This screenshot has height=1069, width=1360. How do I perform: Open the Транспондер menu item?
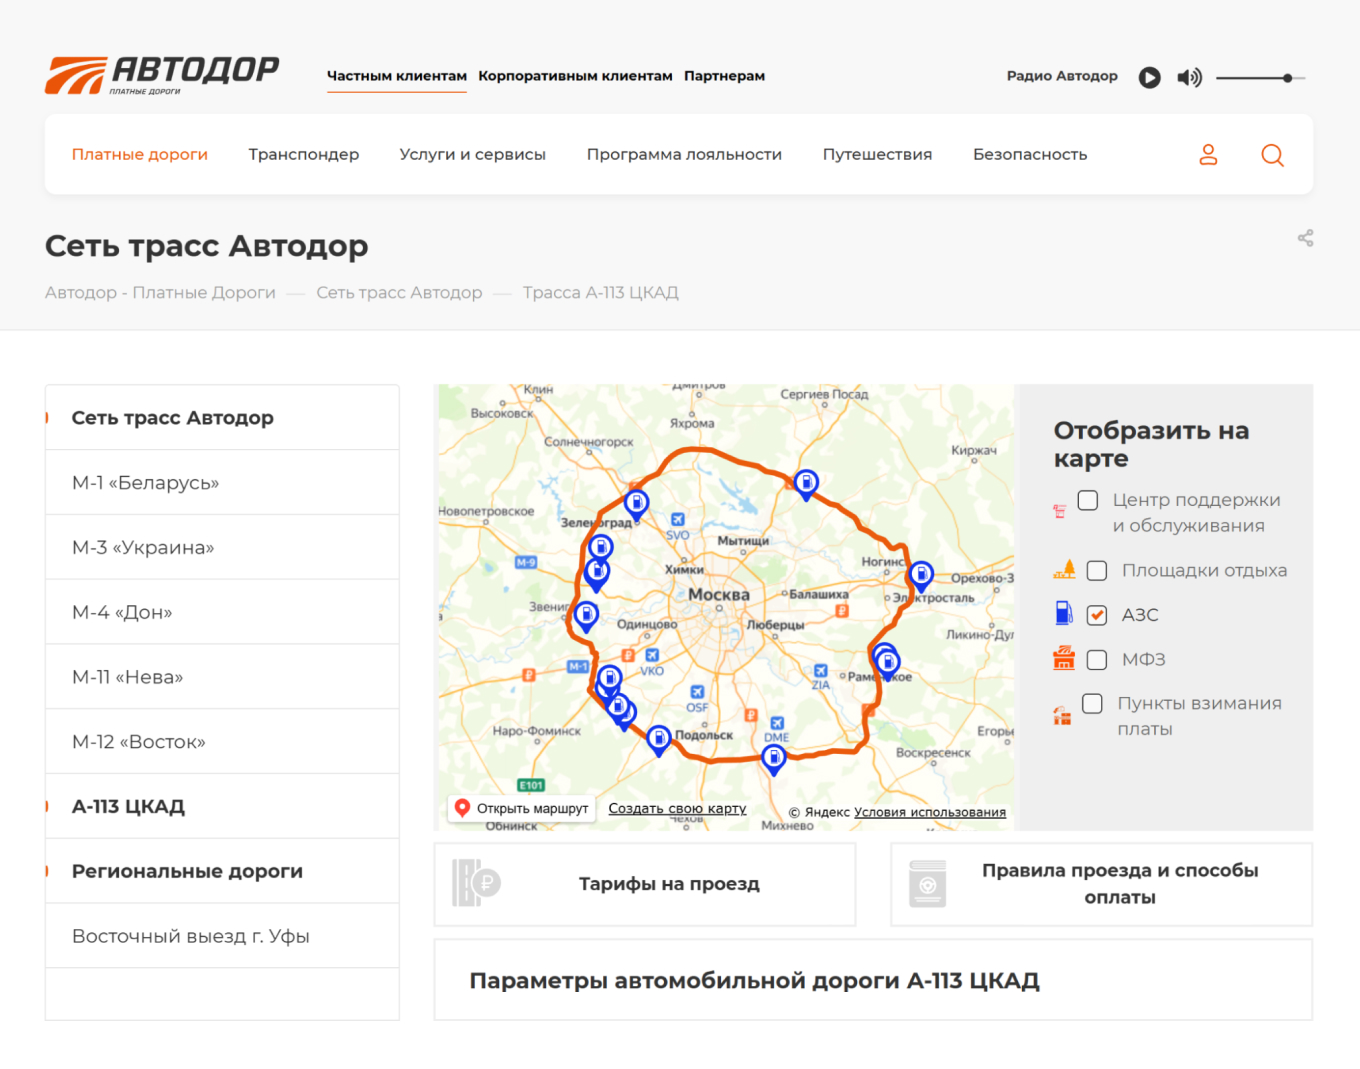coord(304,155)
